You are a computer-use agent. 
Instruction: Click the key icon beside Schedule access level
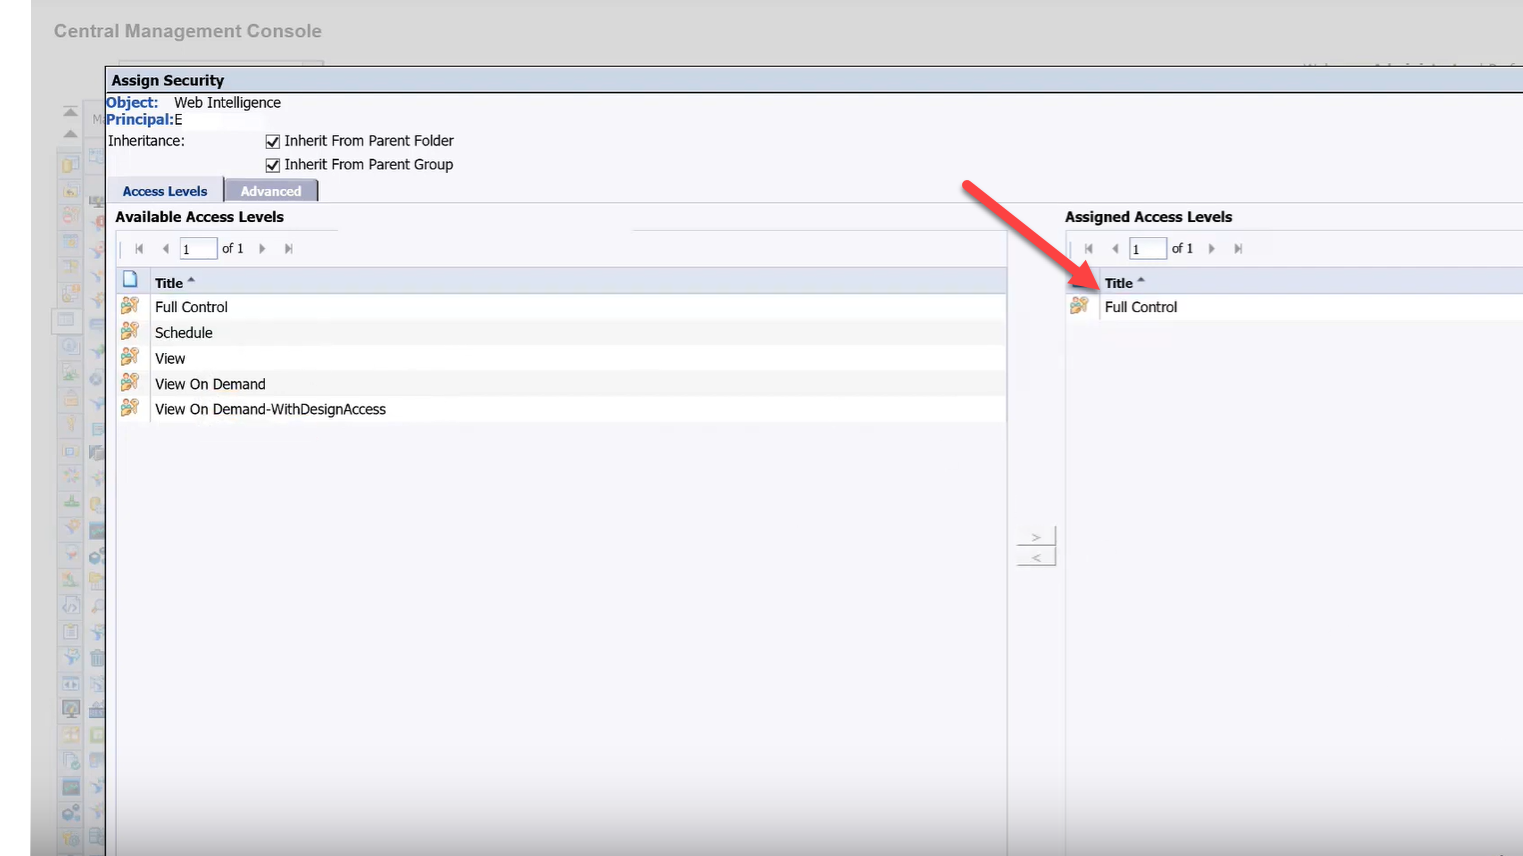(x=130, y=332)
